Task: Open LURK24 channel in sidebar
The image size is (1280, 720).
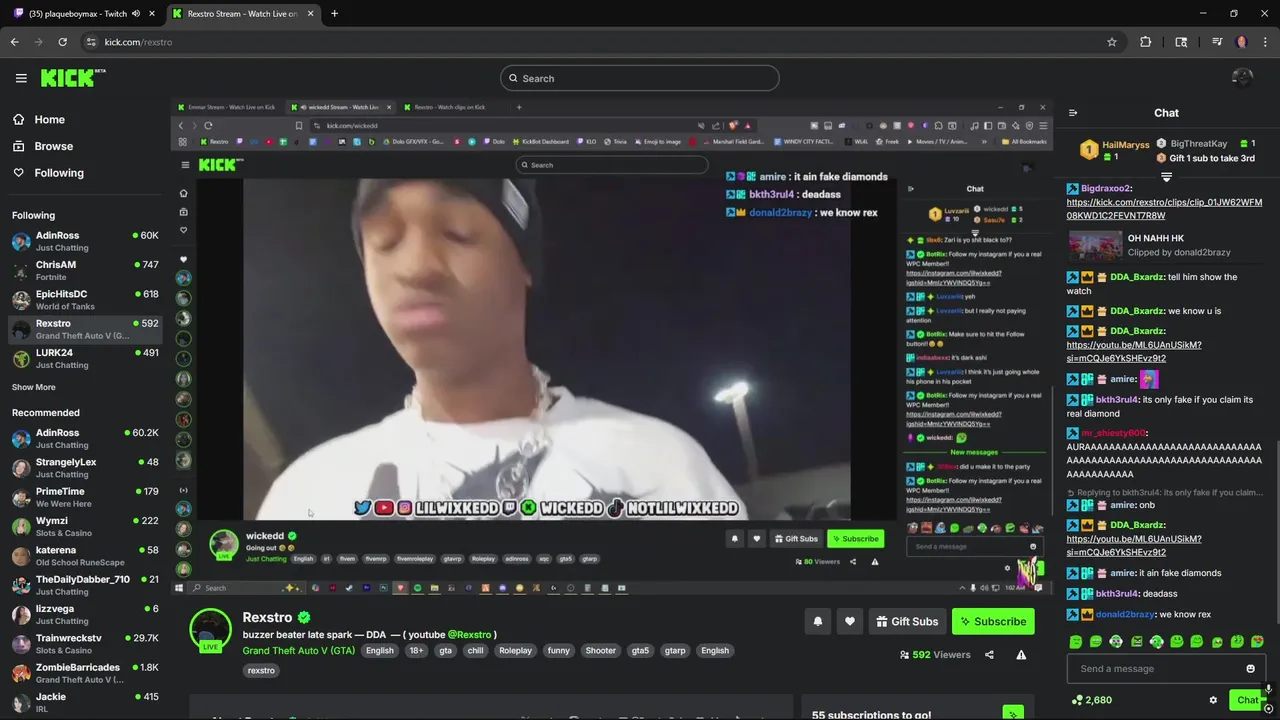Action: click(x=85, y=358)
